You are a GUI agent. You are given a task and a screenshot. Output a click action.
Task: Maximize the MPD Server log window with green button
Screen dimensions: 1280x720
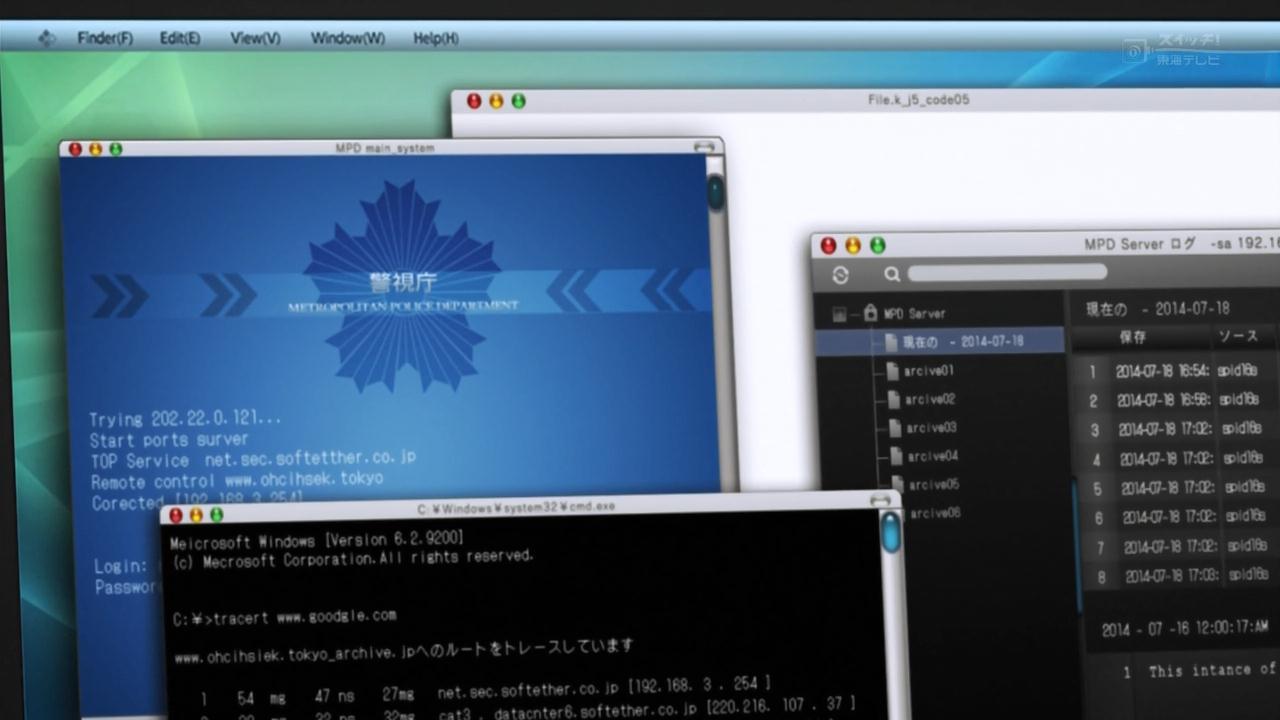(877, 245)
